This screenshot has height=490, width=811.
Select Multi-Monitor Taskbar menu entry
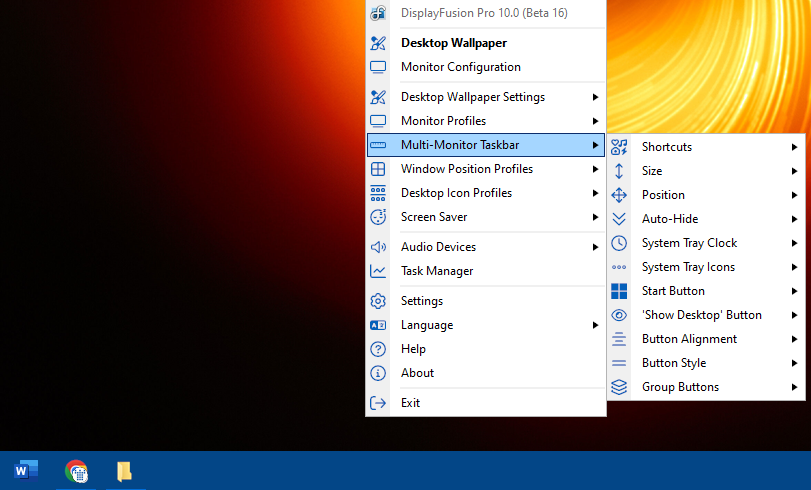(x=486, y=145)
